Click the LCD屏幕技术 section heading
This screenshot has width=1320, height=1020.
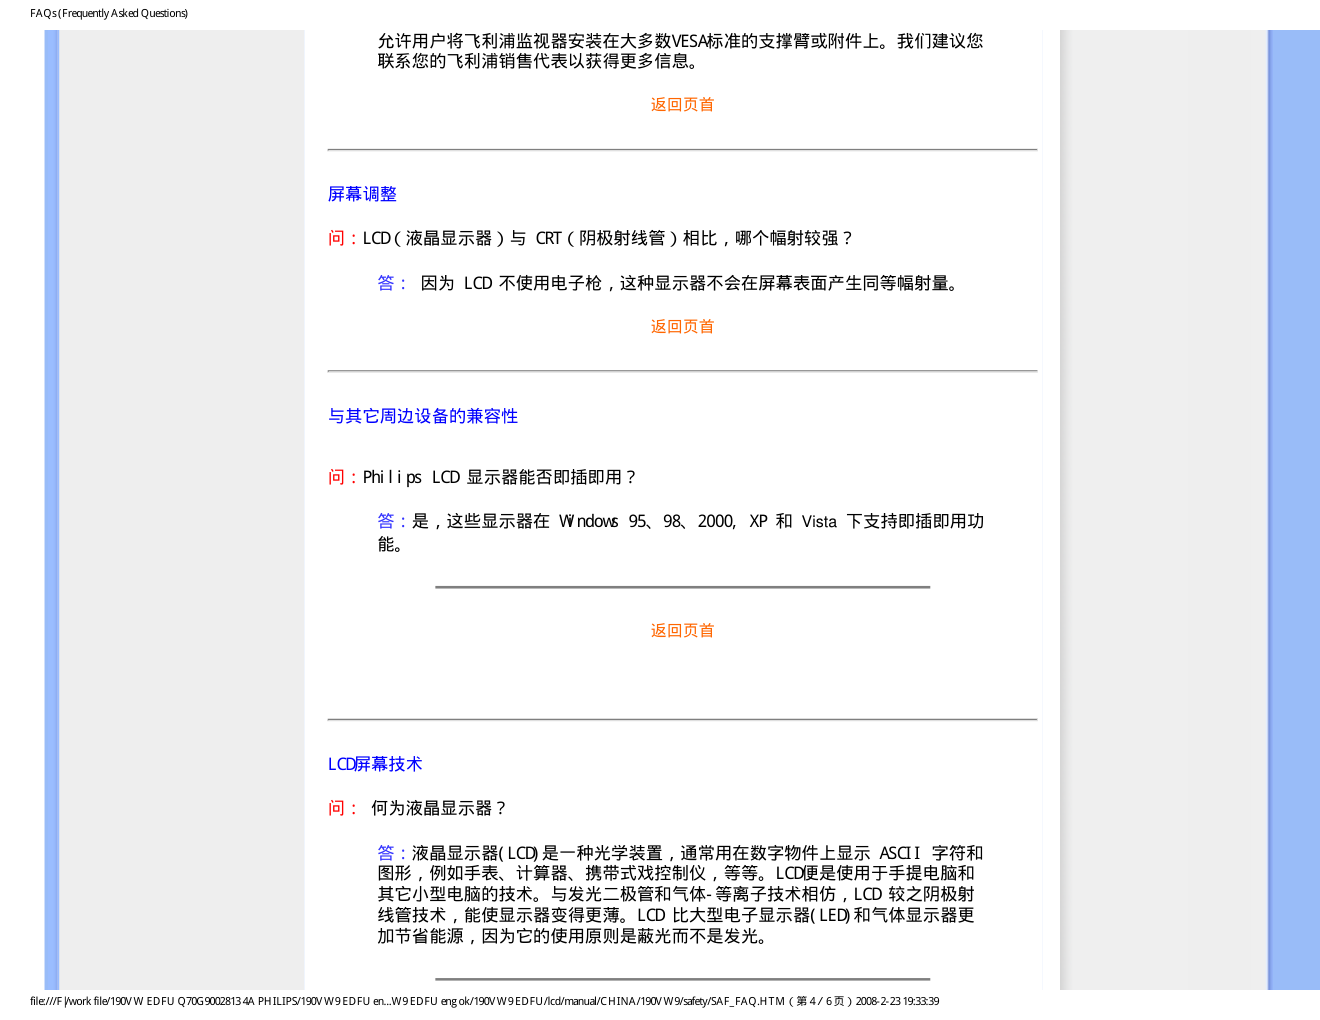tap(375, 764)
